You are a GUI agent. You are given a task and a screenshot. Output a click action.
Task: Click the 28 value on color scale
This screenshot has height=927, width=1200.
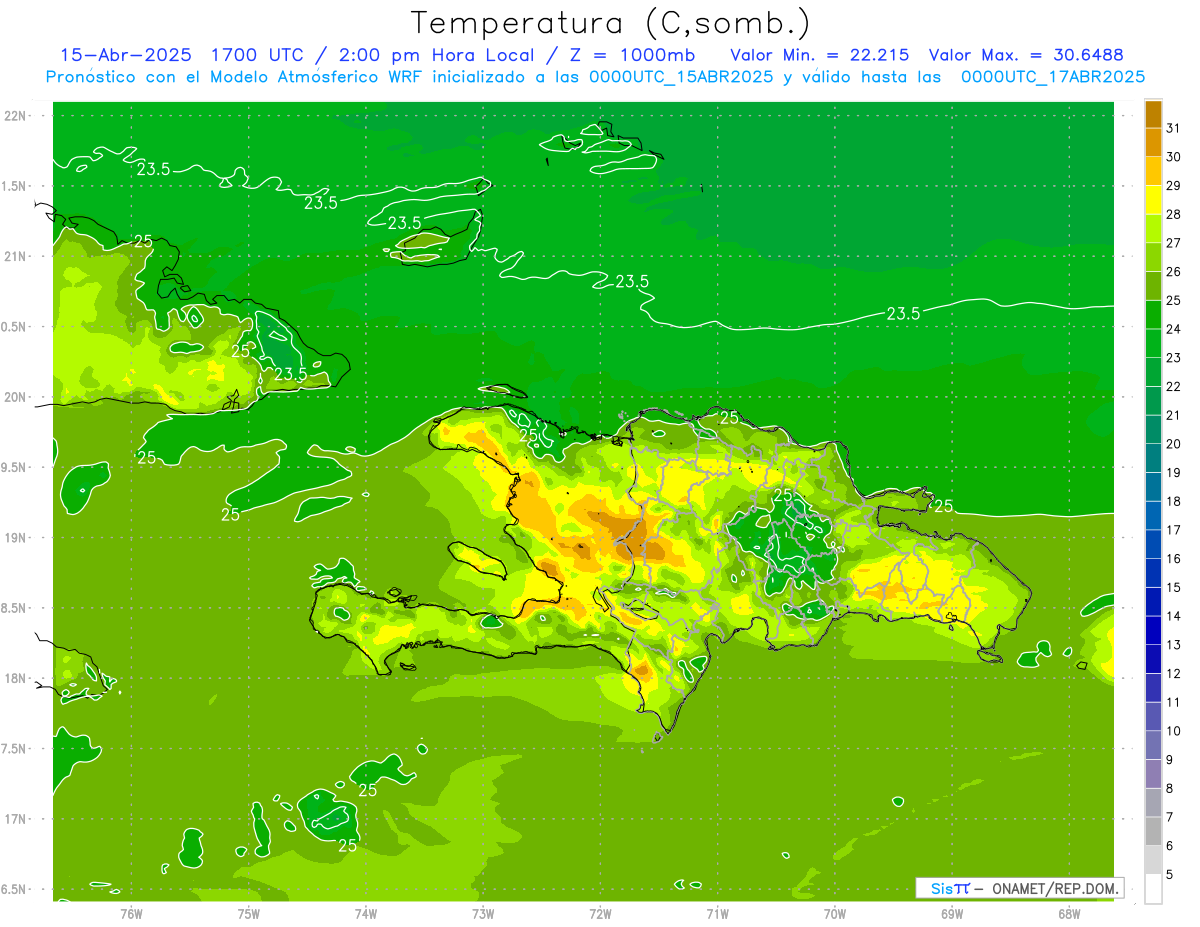coord(1174,214)
